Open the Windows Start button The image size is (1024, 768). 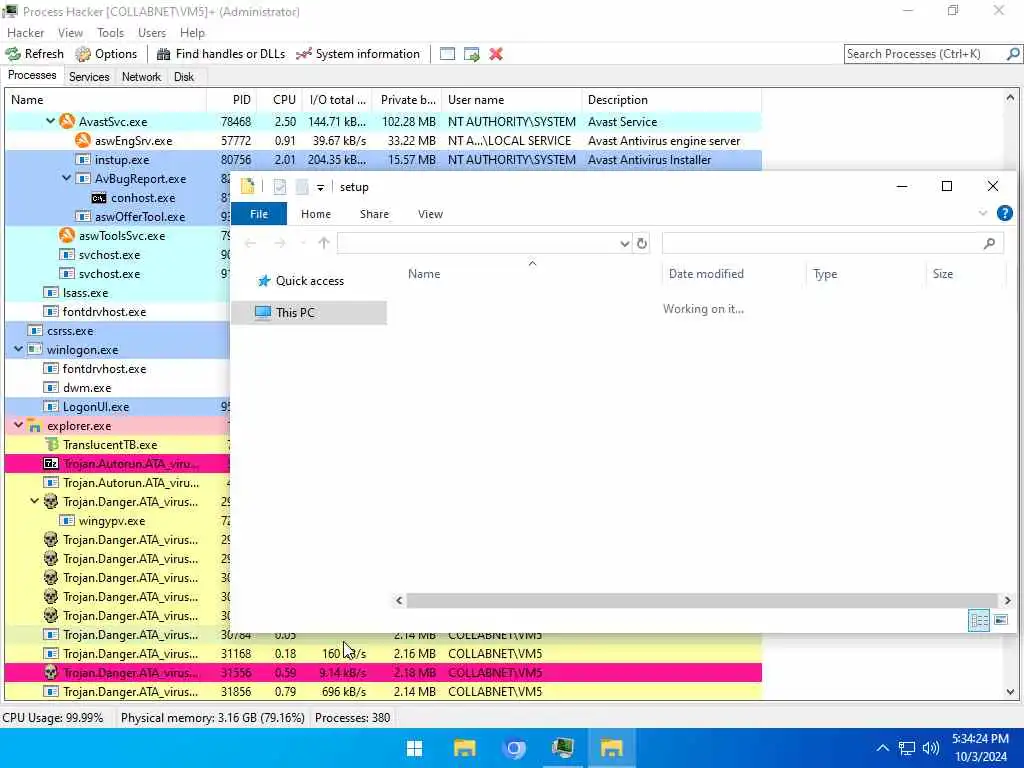pyautogui.click(x=414, y=748)
